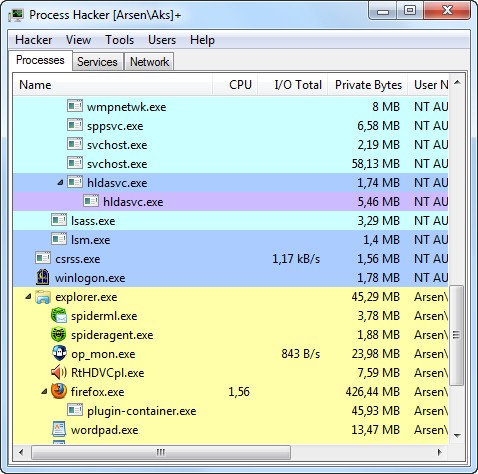Select the RtHDVCpl.exe process name
This screenshot has height=474, width=478.
(108, 373)
